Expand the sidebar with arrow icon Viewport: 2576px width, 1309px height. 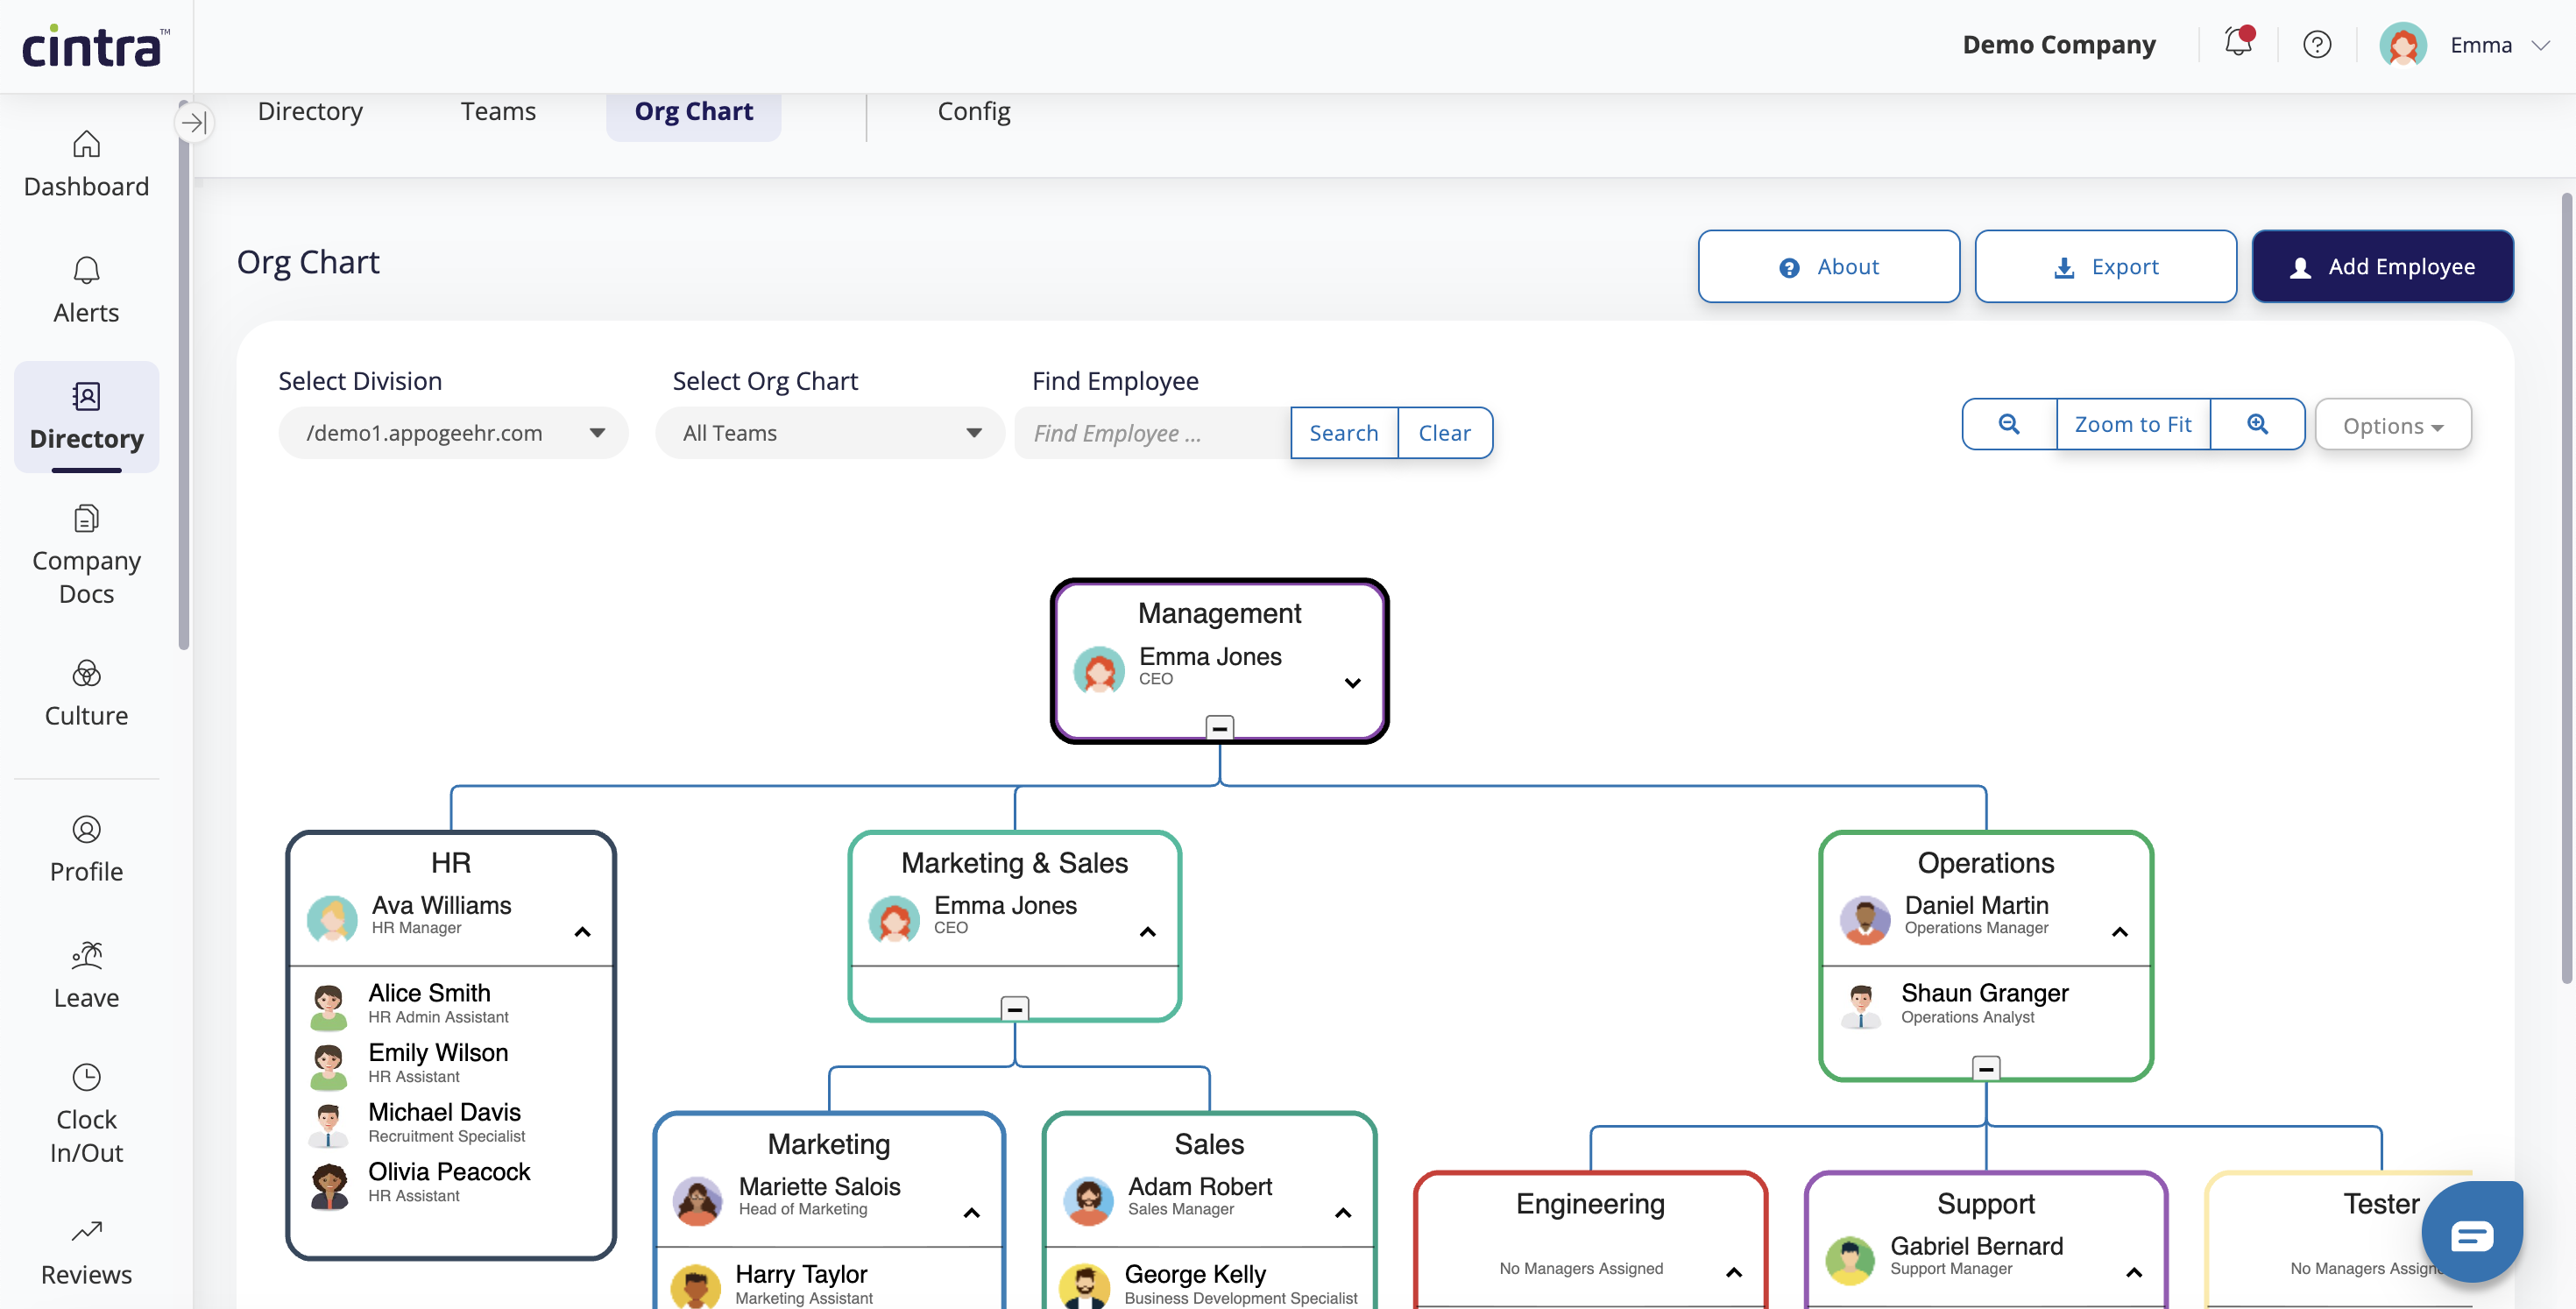coord(194,123)
